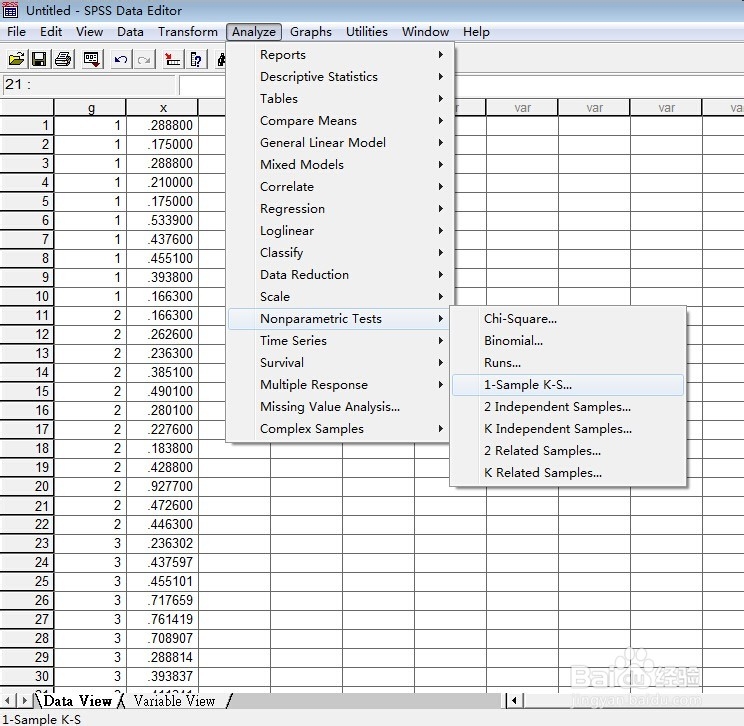Choose K Independent Samples test
744x726 pixels.
568,428
